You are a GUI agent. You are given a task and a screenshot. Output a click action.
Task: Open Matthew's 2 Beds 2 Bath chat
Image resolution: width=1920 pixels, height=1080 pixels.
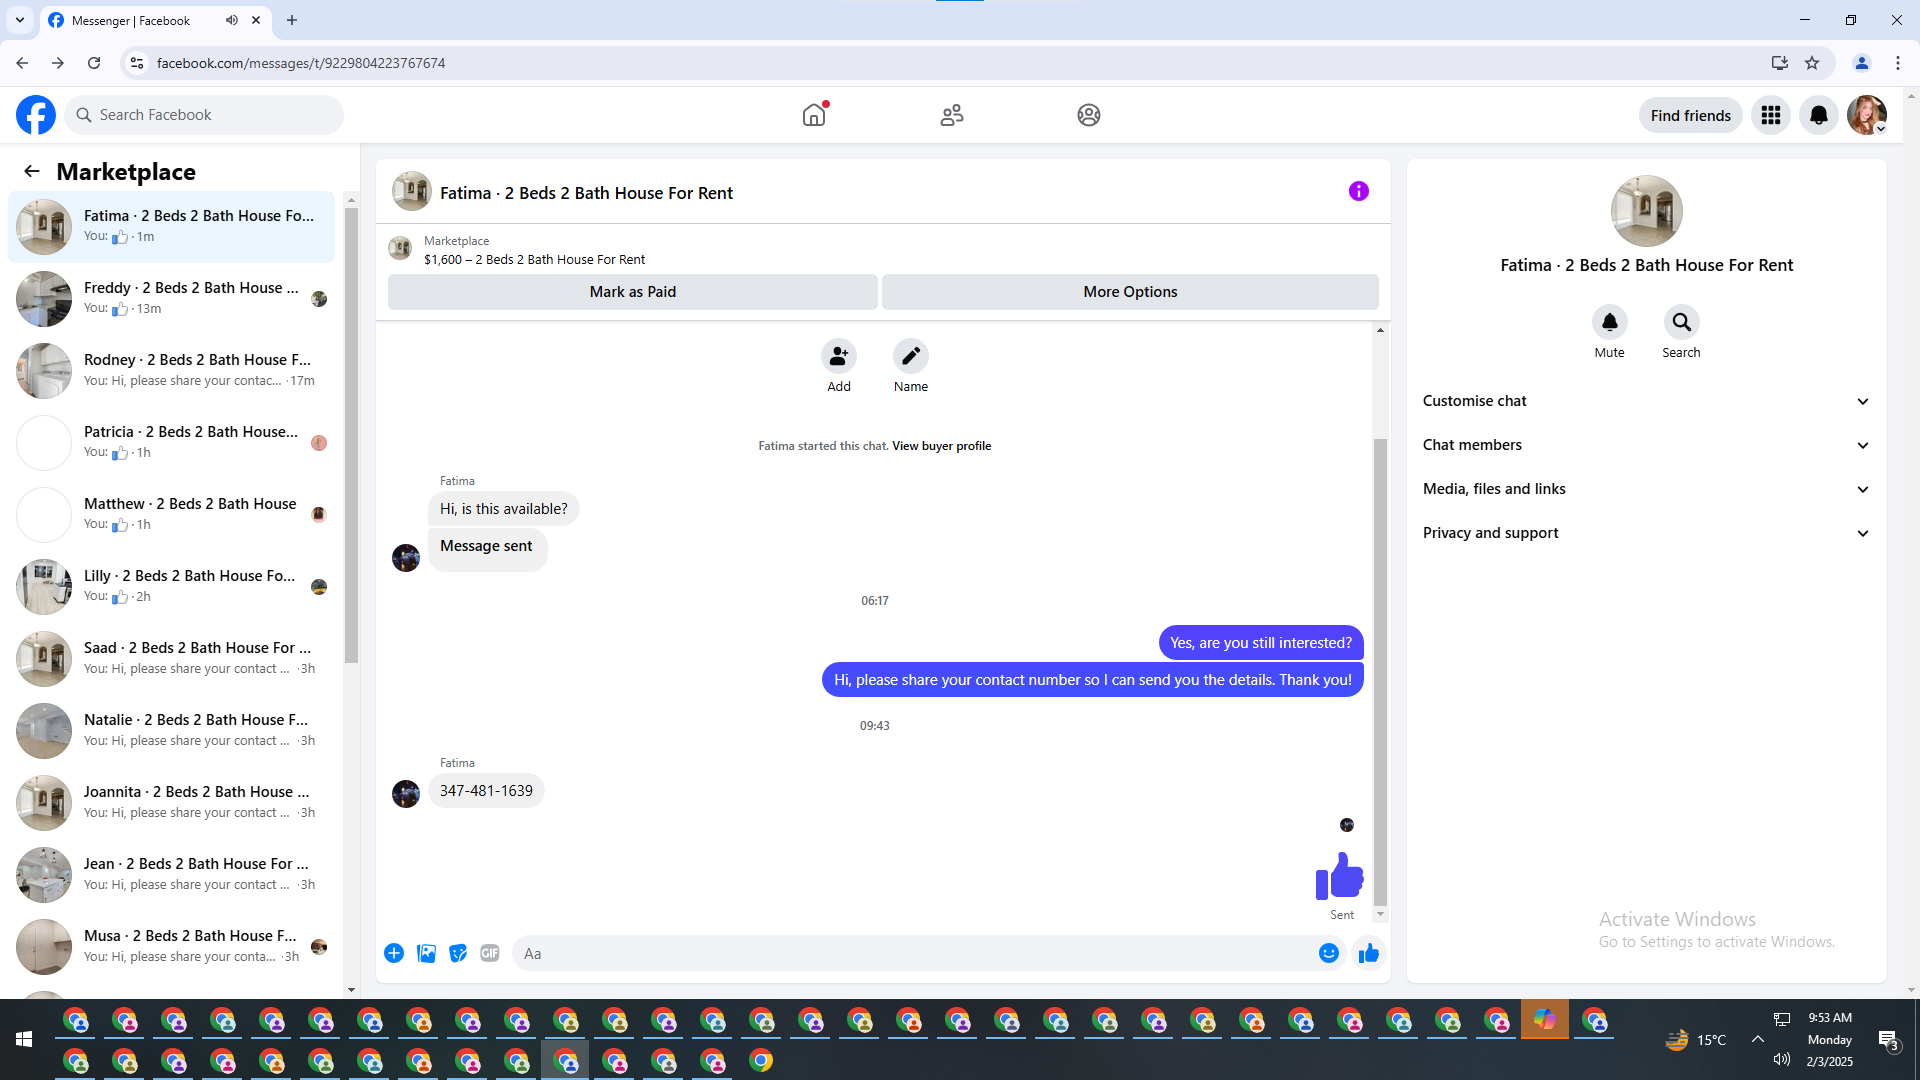pyautogui.click(x=172, y=514)
